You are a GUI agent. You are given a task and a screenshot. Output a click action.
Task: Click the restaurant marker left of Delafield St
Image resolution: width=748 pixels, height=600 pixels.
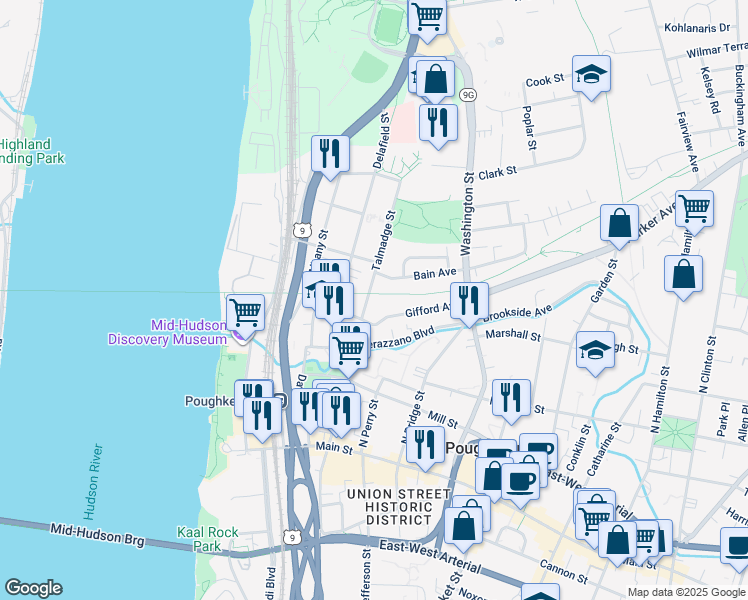coord(330,154)
